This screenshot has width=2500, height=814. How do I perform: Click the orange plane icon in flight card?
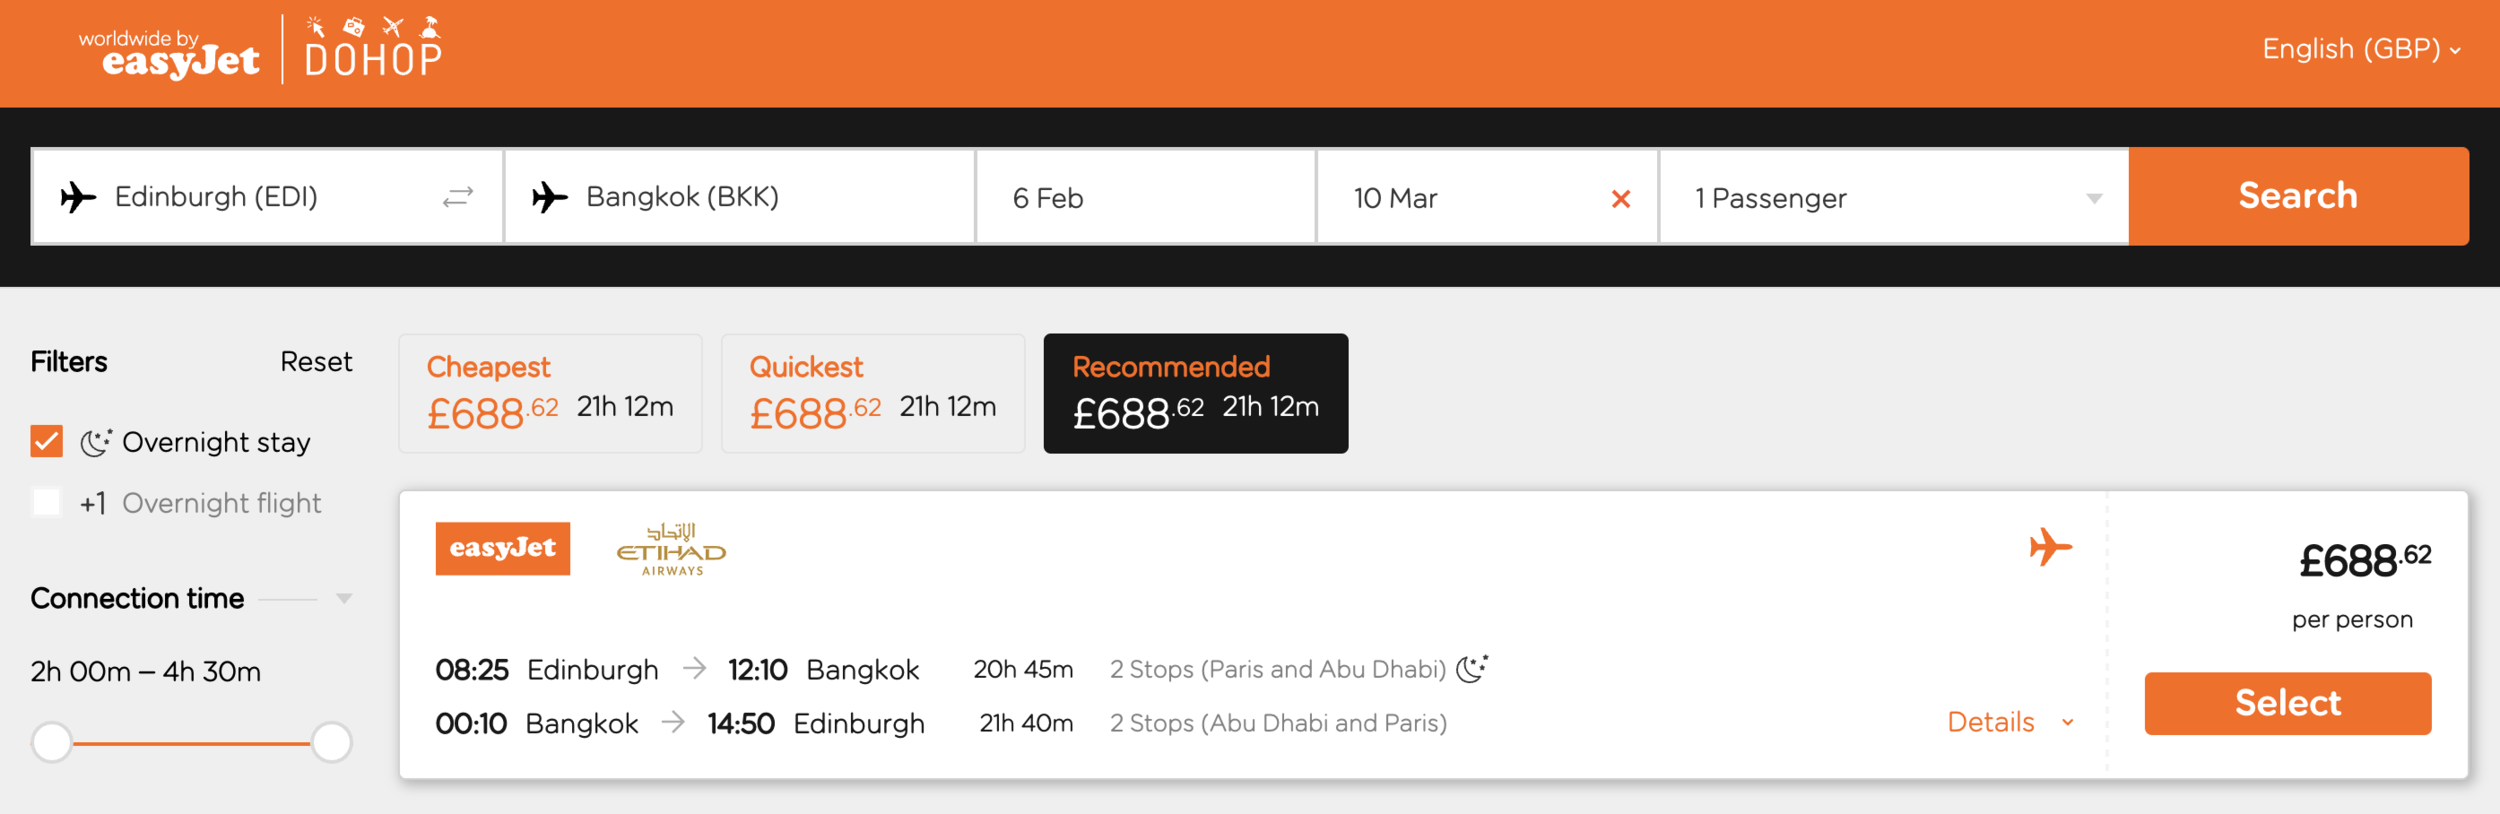tap(2050, 547)
